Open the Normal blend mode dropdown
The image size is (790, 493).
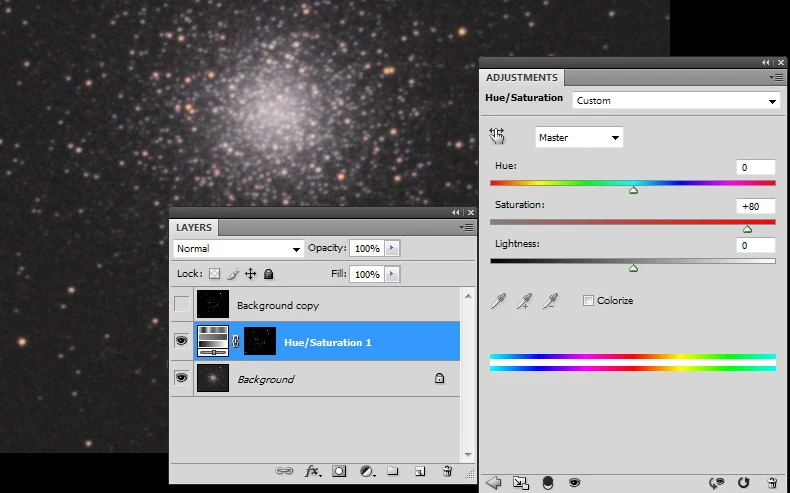pyautogui.click(x=238, y=248)
